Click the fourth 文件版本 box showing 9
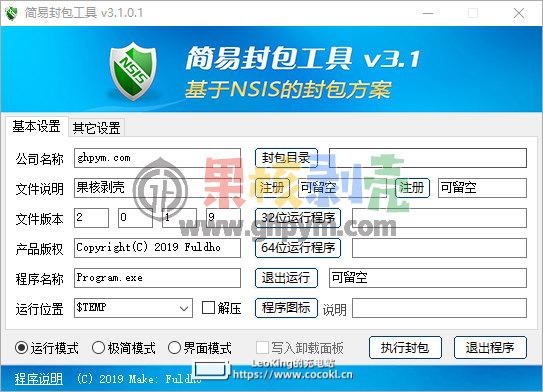This screenshot has width=543, height=392. click(223, 218)
